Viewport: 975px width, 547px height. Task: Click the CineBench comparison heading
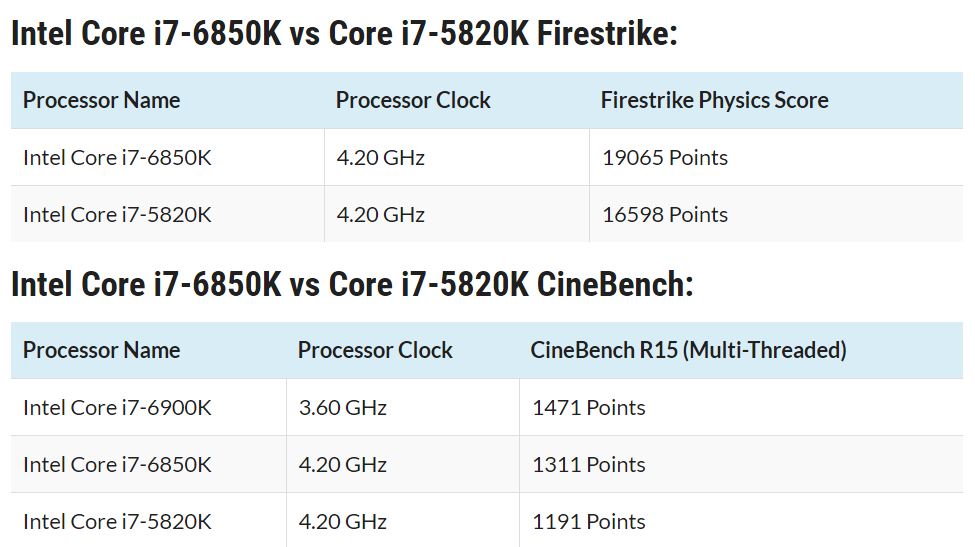click(x=352, y=284)
